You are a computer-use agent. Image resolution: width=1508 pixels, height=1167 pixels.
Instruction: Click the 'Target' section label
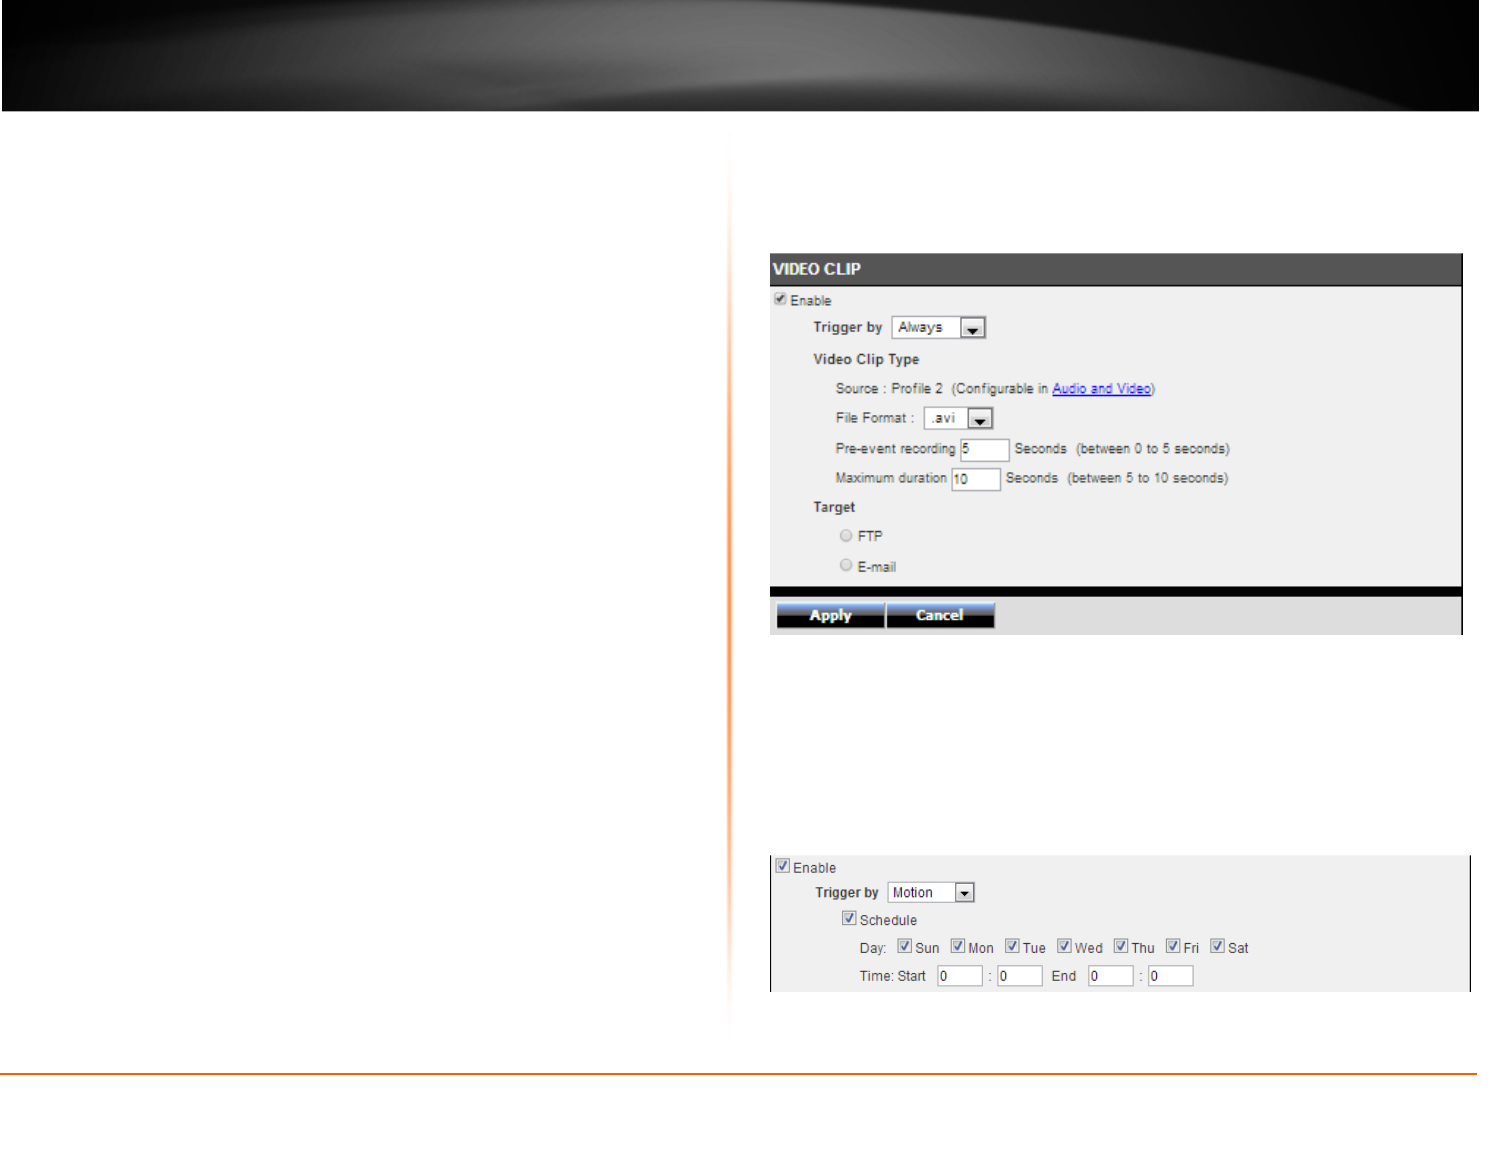pyautogui.click(x=834, y=507)
